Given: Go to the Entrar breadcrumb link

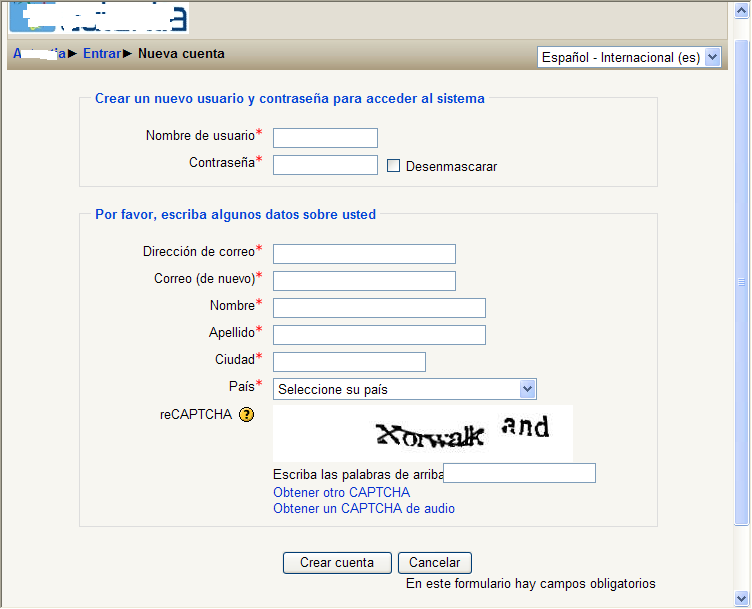Looking at the screenshot, I should click(x=102, y=53).
